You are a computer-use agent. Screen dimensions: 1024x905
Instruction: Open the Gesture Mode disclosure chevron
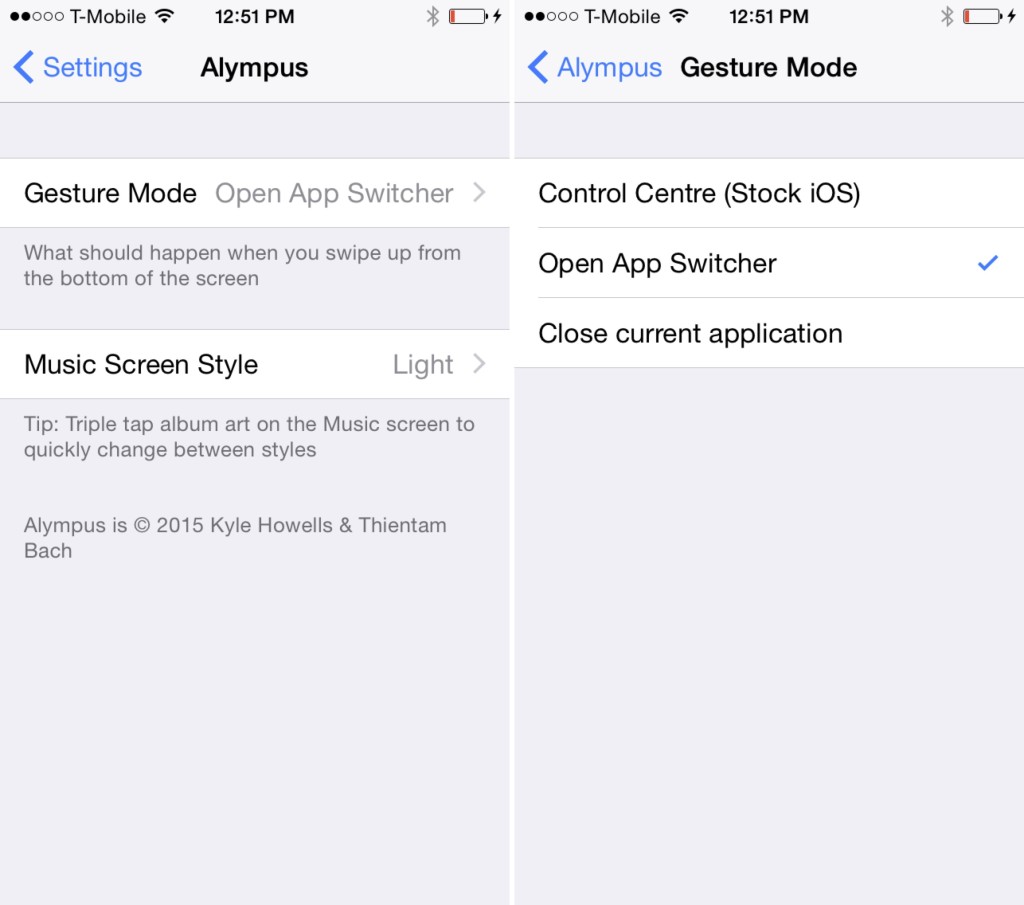(x=479, y=193)
